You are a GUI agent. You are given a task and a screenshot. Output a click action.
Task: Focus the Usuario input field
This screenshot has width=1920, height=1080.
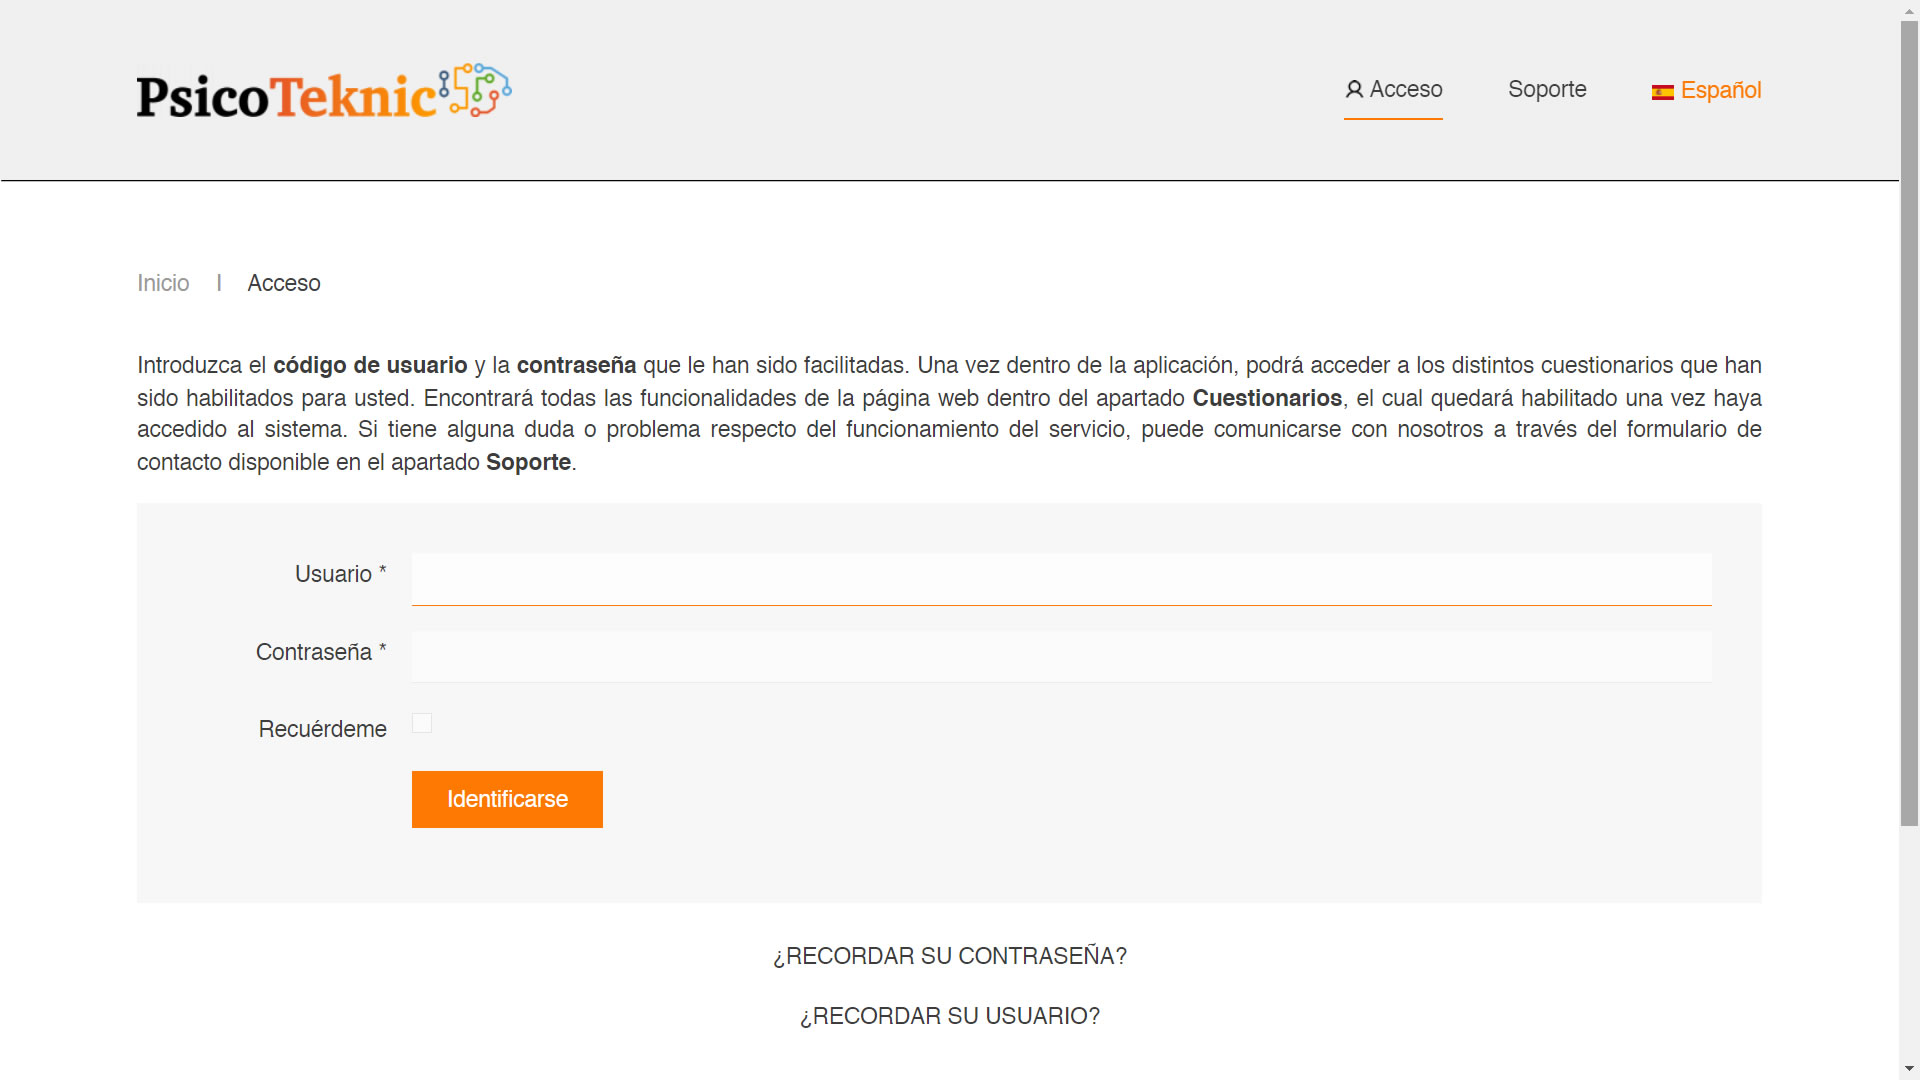[1061, 579]
